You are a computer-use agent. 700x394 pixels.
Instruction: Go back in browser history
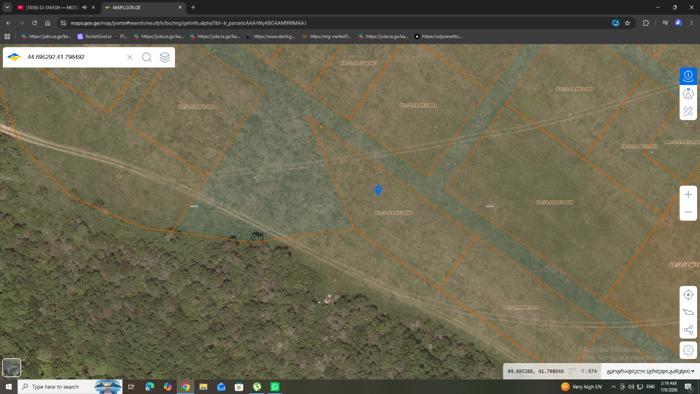[x=8, y=23]
